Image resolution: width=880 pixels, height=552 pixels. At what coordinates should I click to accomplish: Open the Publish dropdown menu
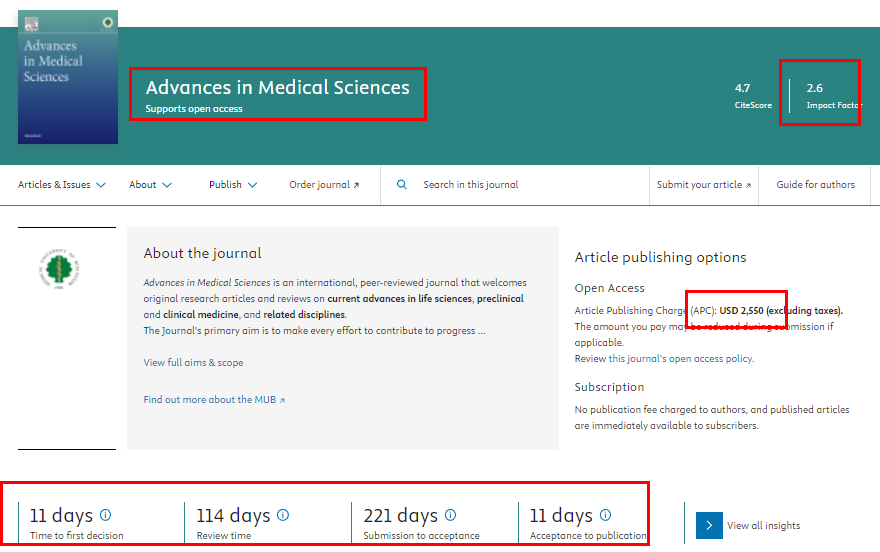[233, 185]
